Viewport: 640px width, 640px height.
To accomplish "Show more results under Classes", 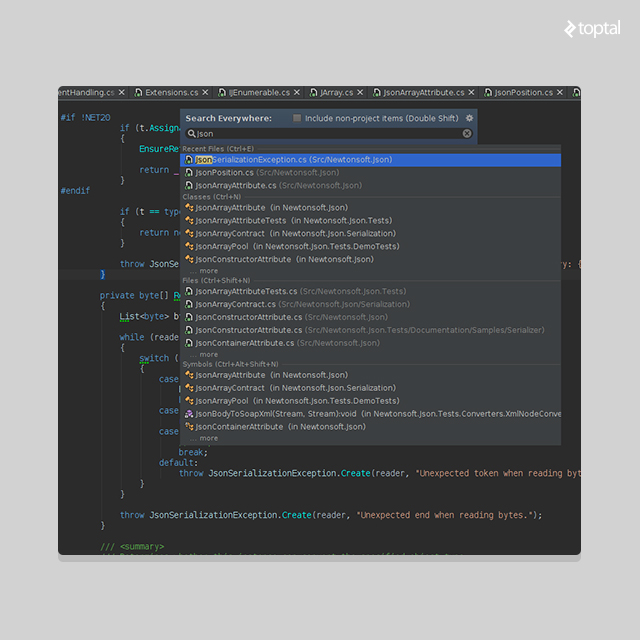I will click(204, 271).
